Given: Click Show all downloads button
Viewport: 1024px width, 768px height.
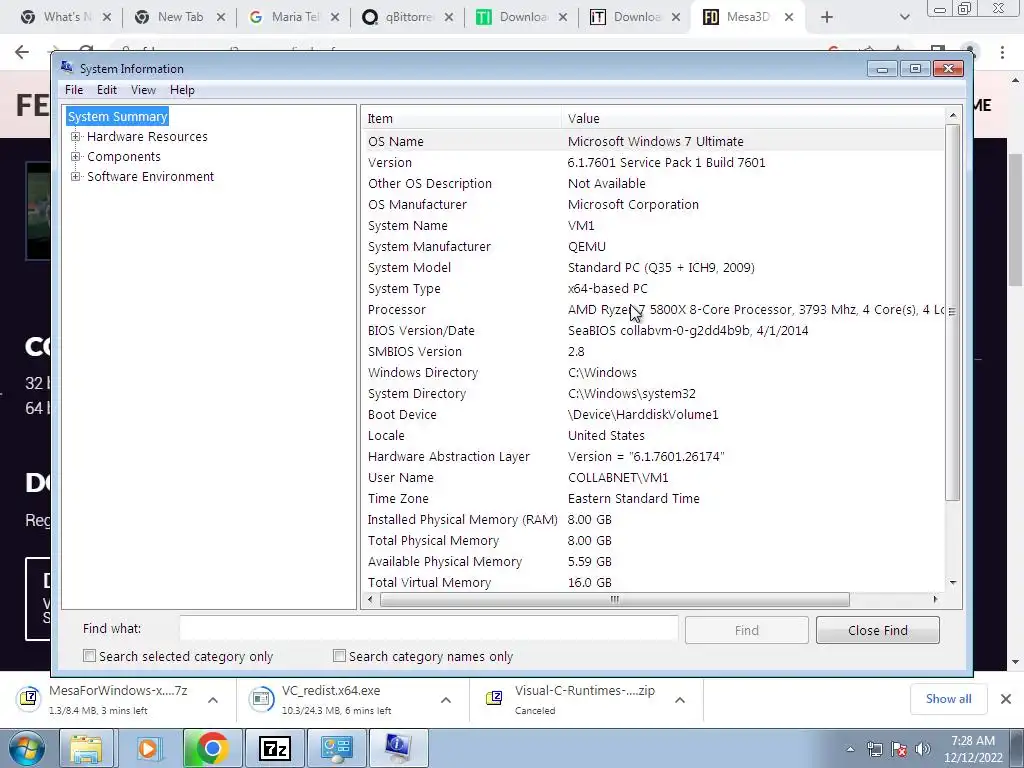Looking at the screenshot, I should click(x=948, y=699).
